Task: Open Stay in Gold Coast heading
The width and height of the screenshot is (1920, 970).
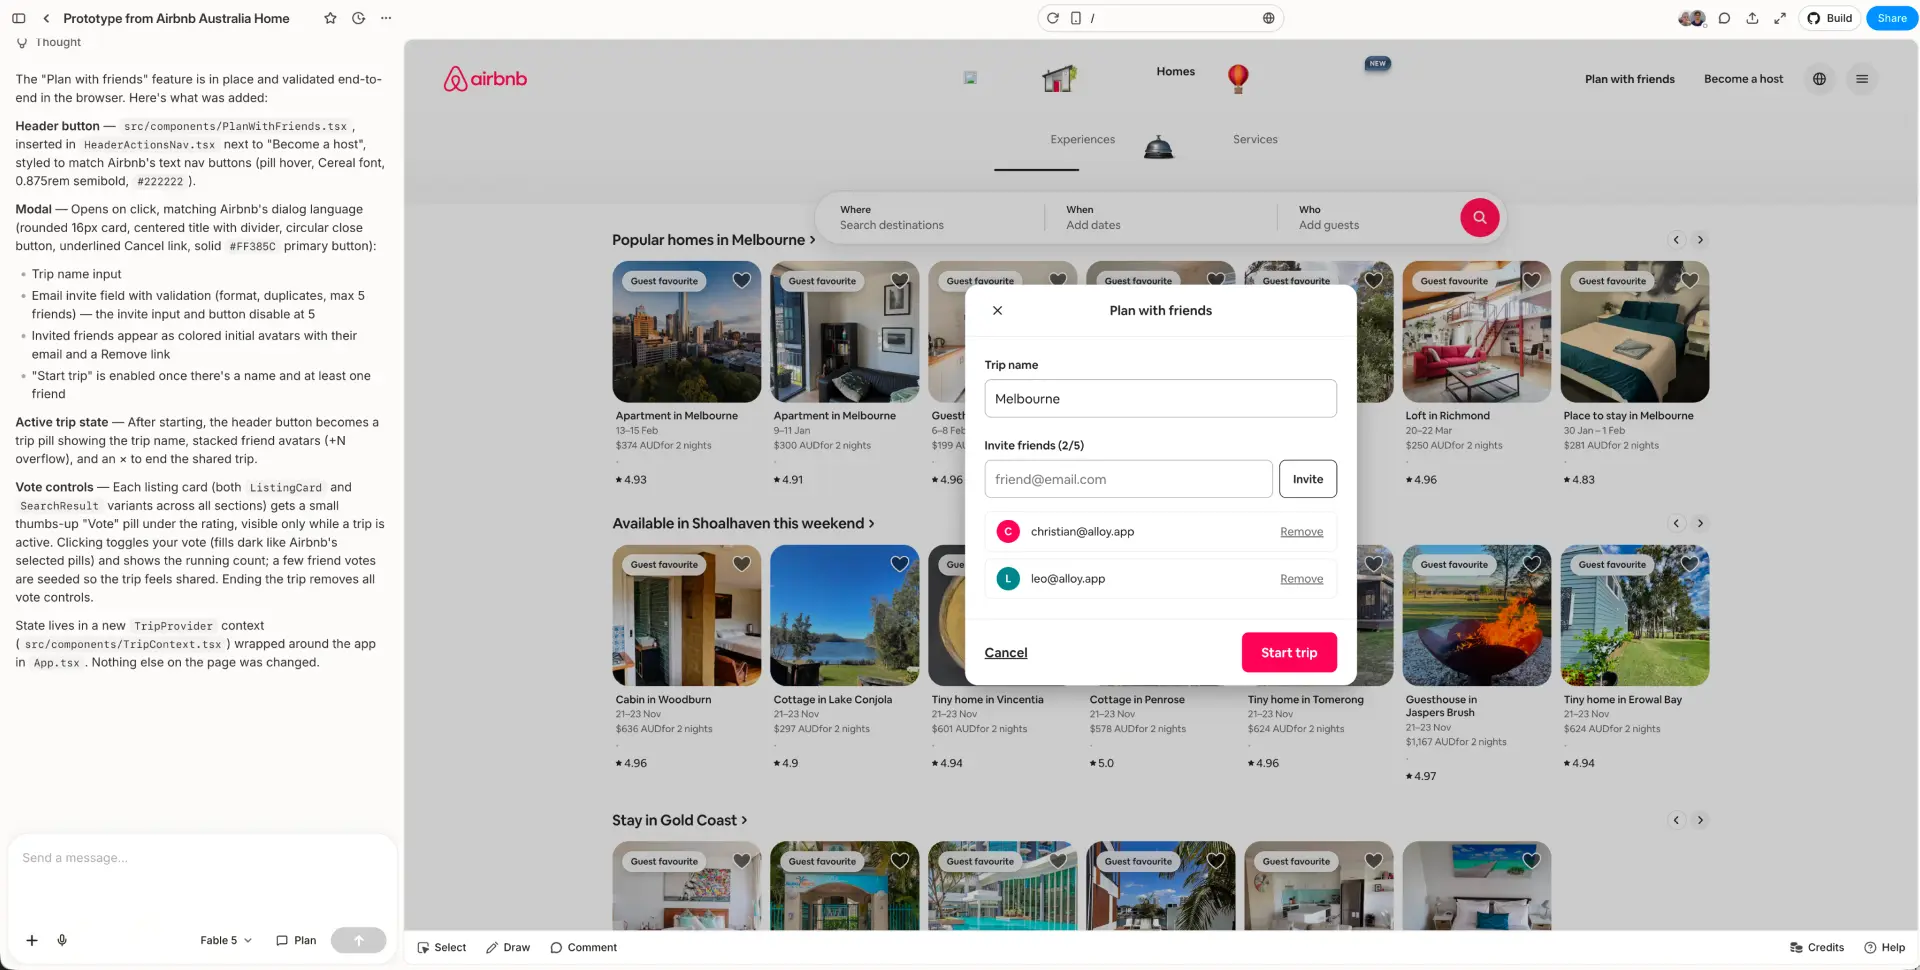Action: pos(679,820)
